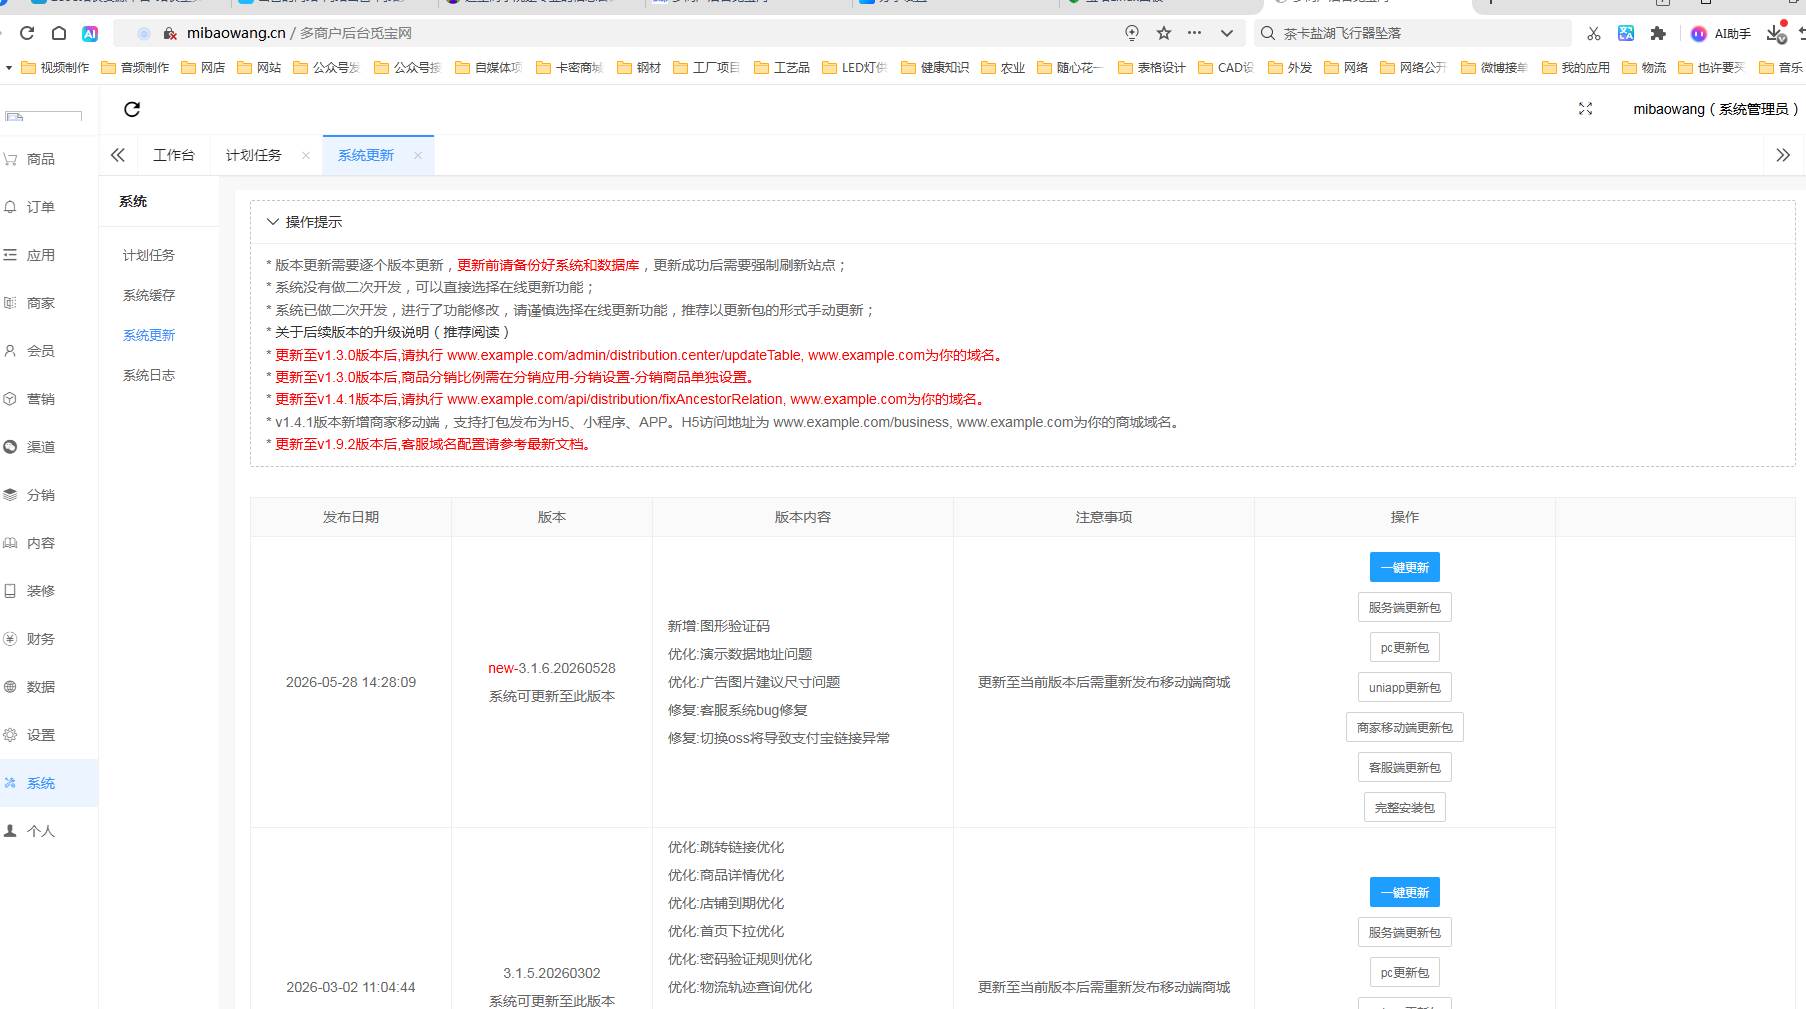Image resolution: width=1806 pixels, height=1009 pixels.
Task: Open the 订单 sidebar menu
Action: (x=49, y=207)
